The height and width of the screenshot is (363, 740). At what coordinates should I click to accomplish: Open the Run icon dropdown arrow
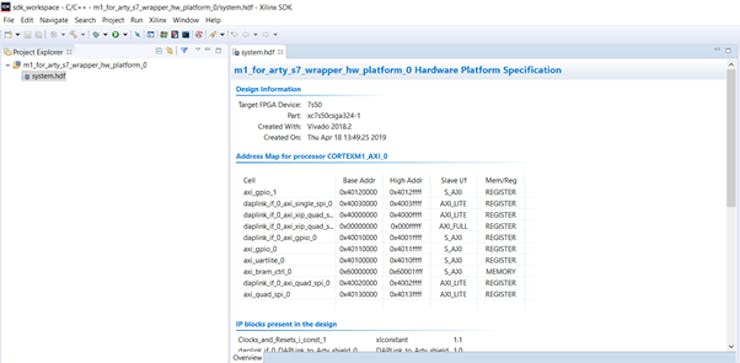(125, 34)
